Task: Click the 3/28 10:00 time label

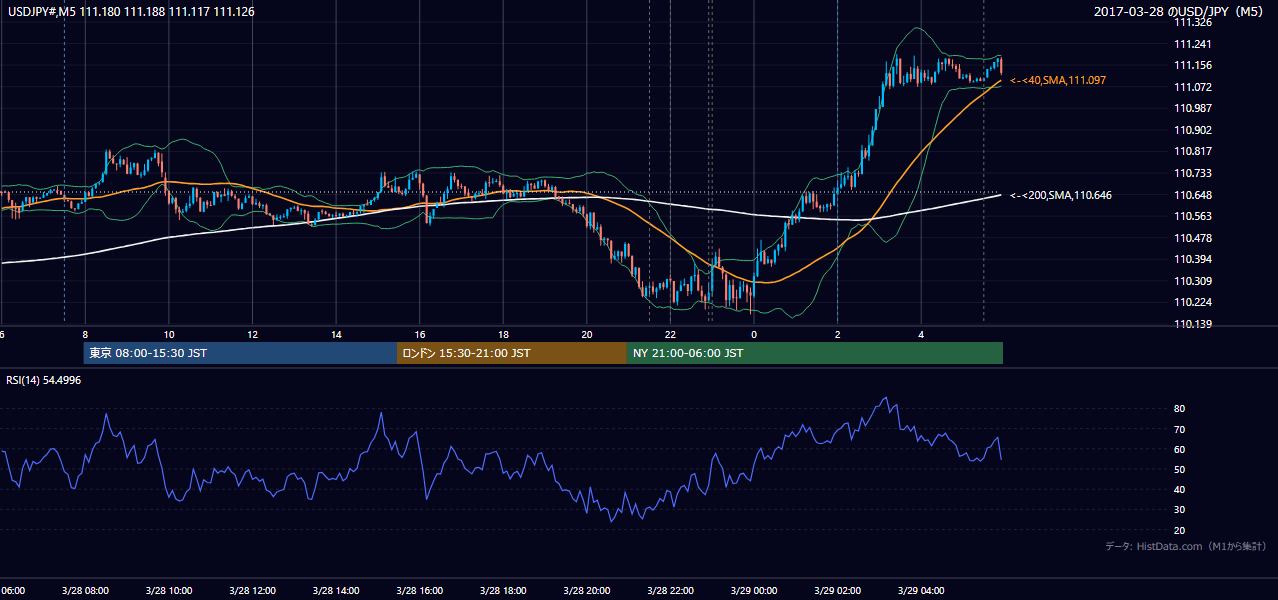Action: [168, 590]
